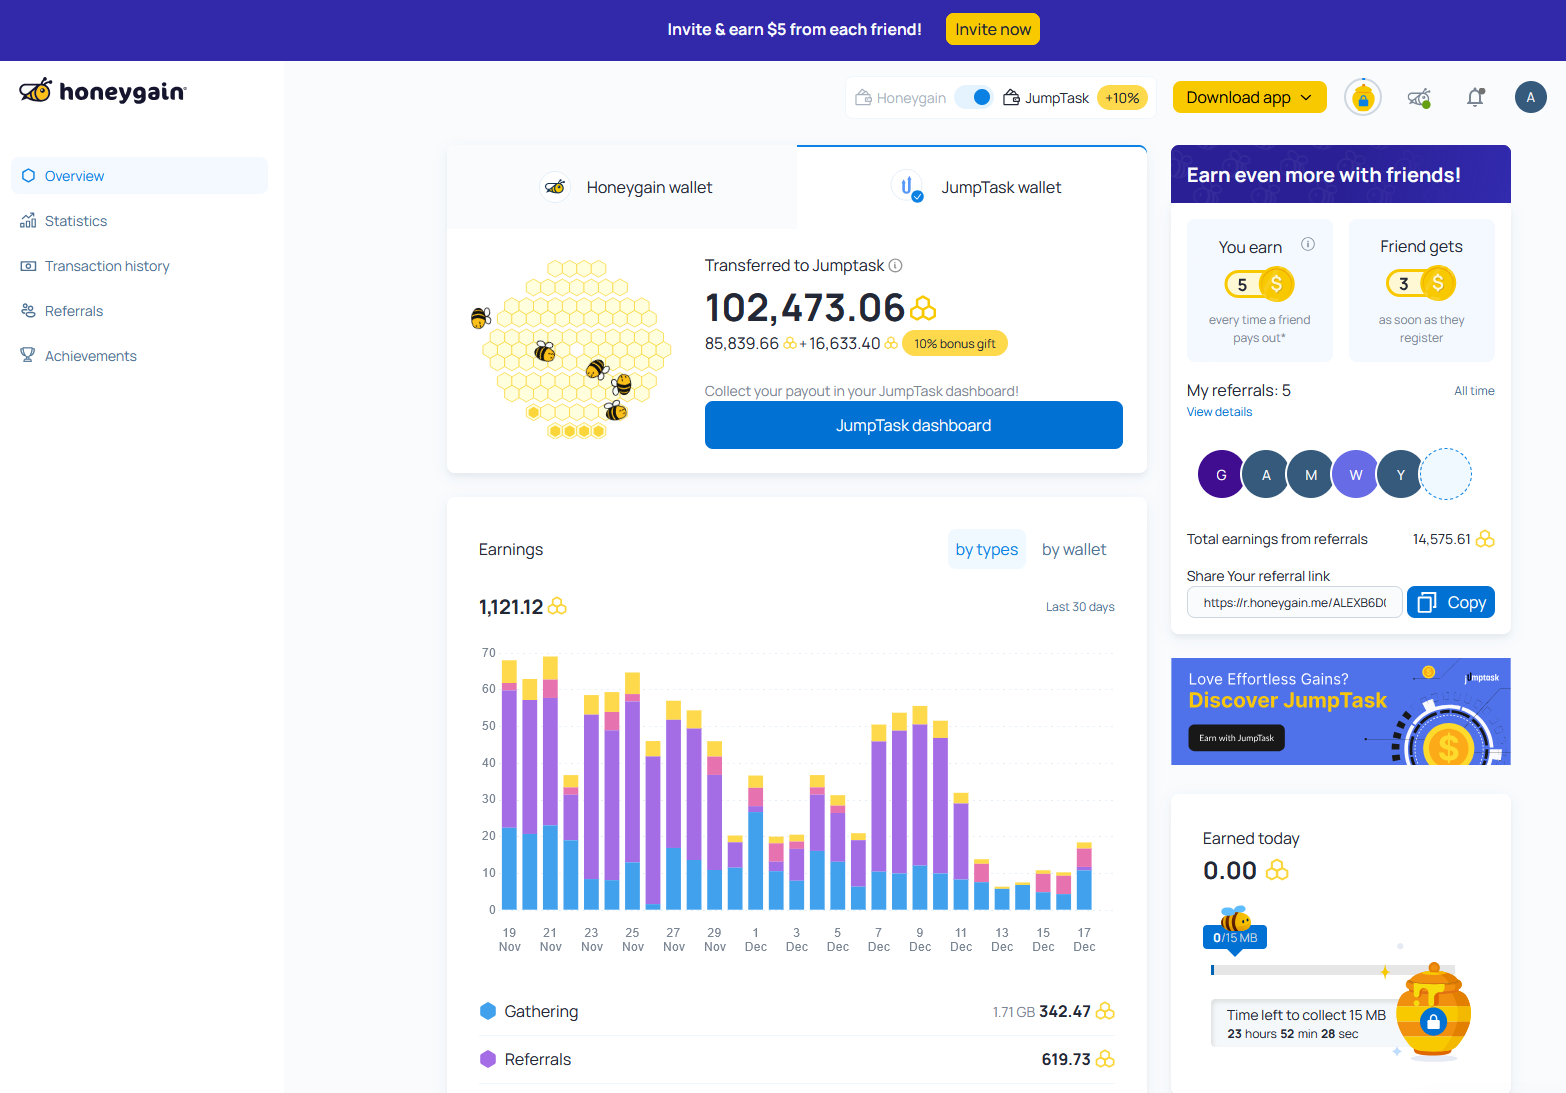1566x1093 pixels.
Task: Open the All time referrals filter
Action: coord(1474,391)
